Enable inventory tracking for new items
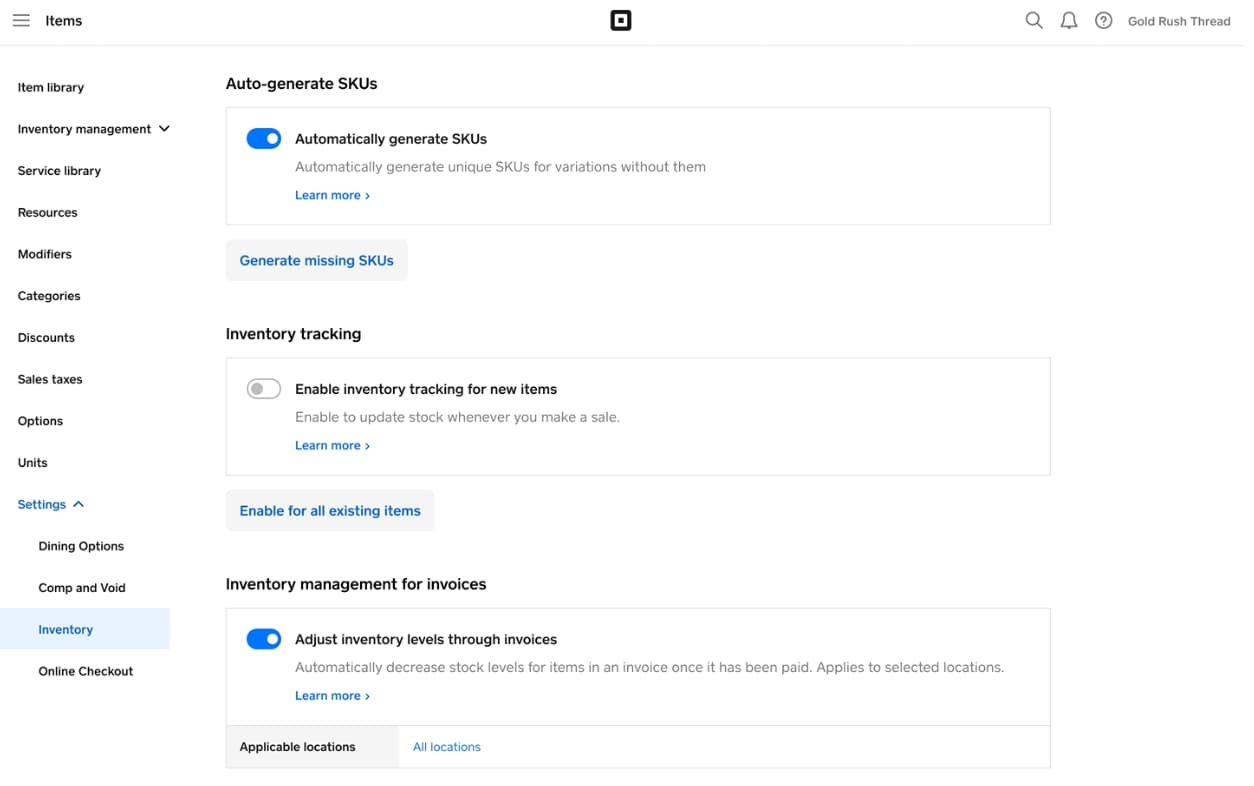 click(x=264, y=389)
